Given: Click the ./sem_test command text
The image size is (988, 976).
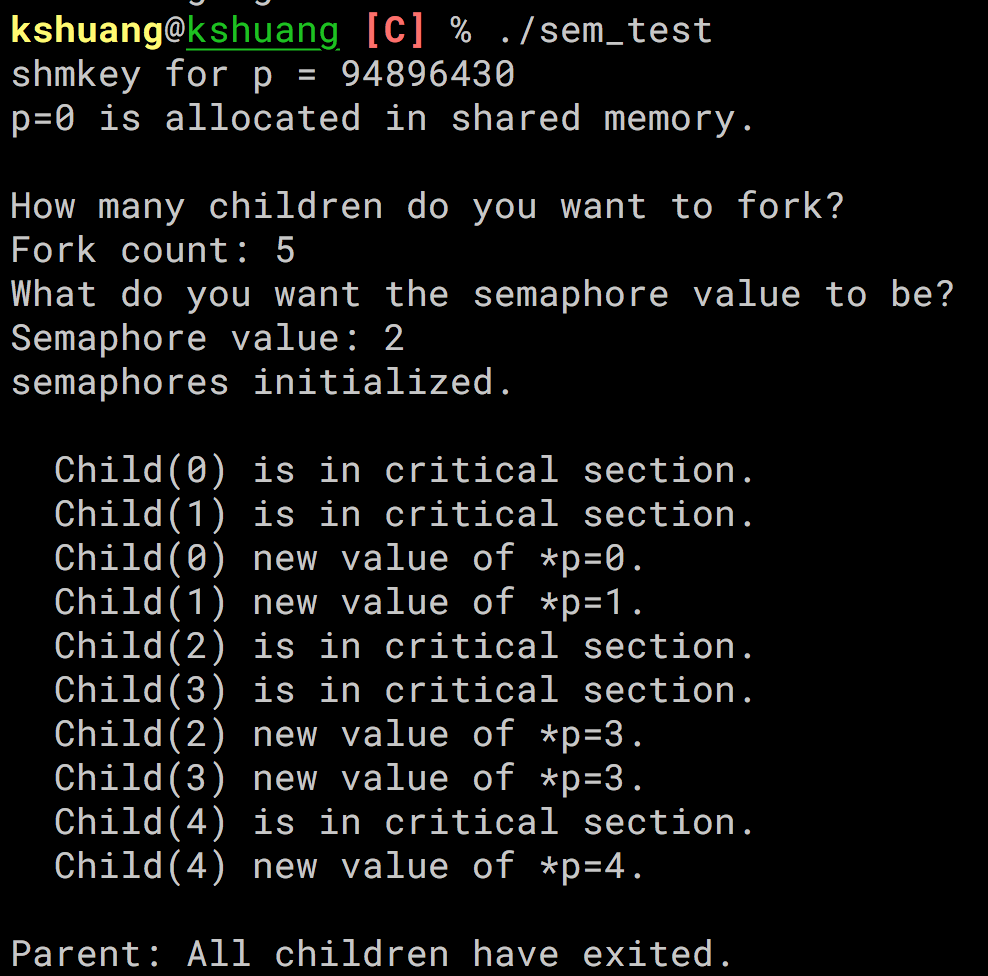Looking at the screenshot, I should point(604,31).
